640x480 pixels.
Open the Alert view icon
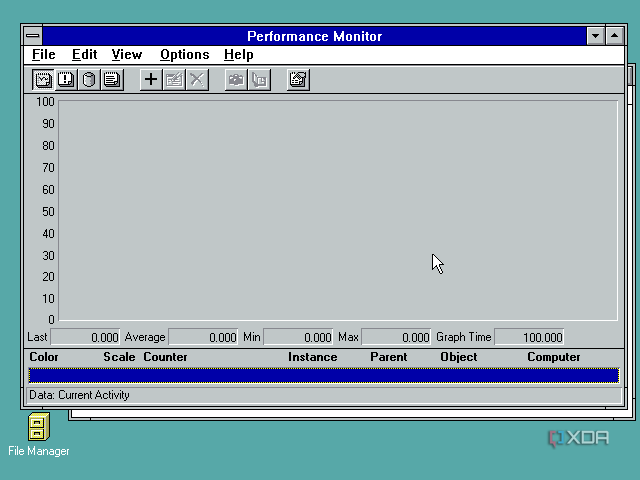[66, 80]
